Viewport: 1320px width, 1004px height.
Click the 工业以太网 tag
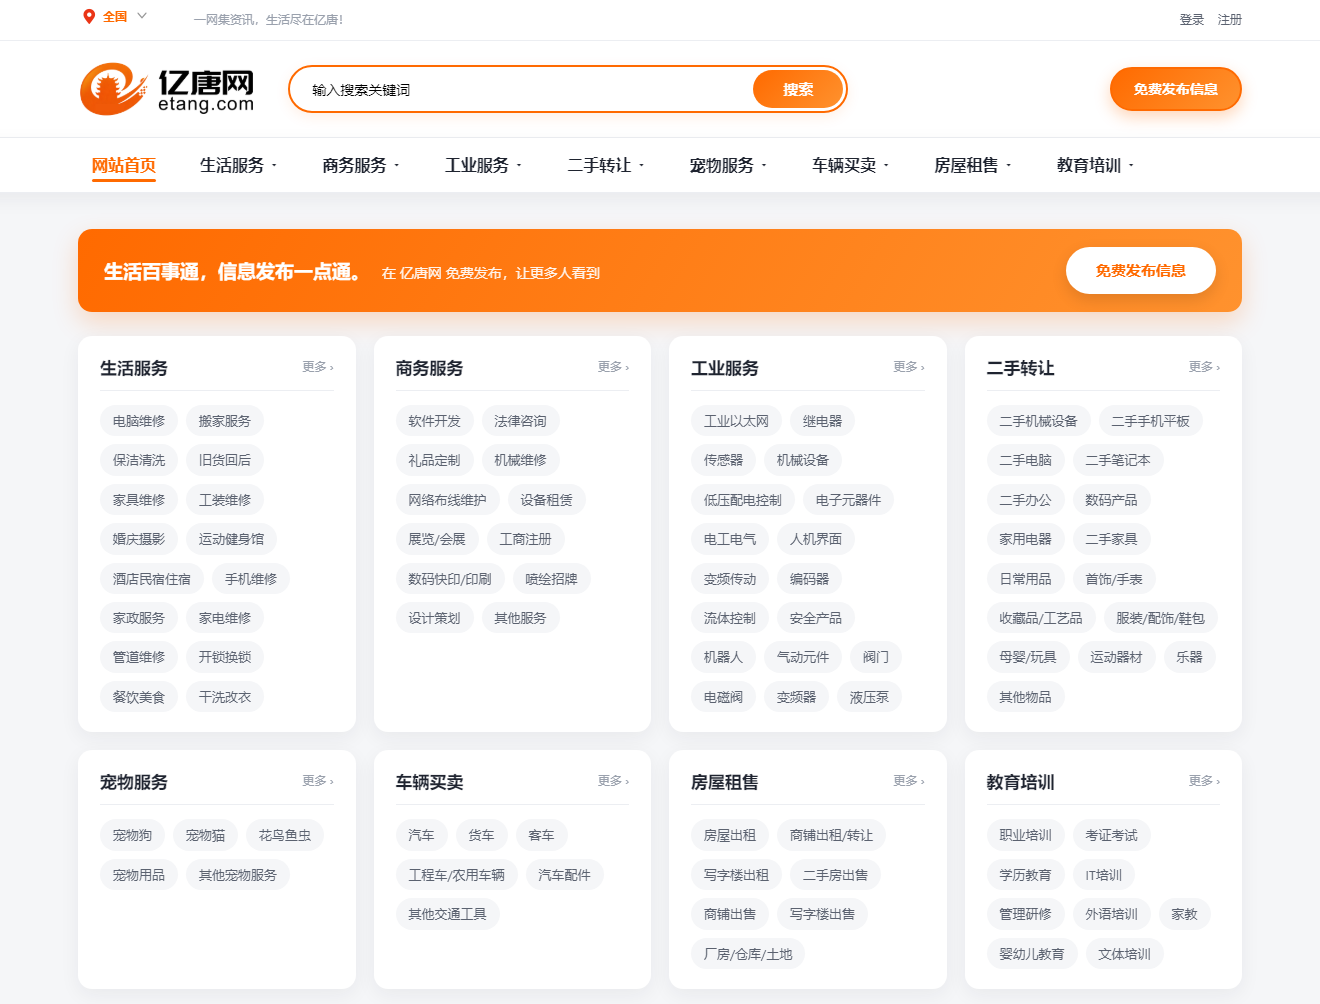(737, 421)
